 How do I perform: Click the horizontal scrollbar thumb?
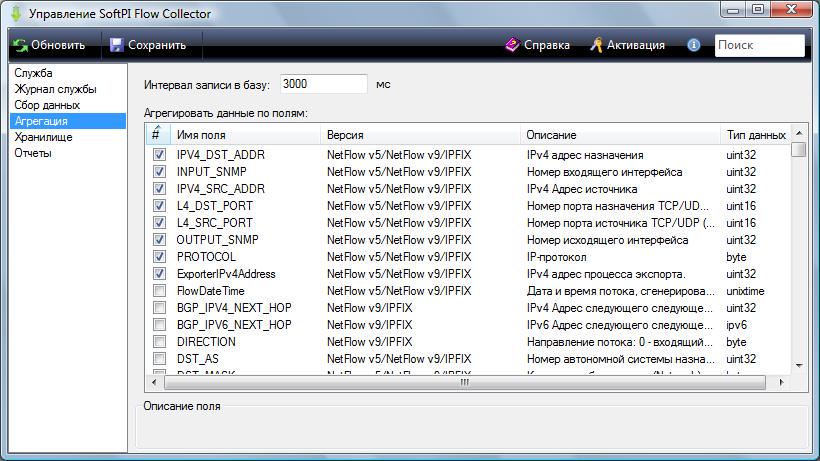click(x=464, y=383)
